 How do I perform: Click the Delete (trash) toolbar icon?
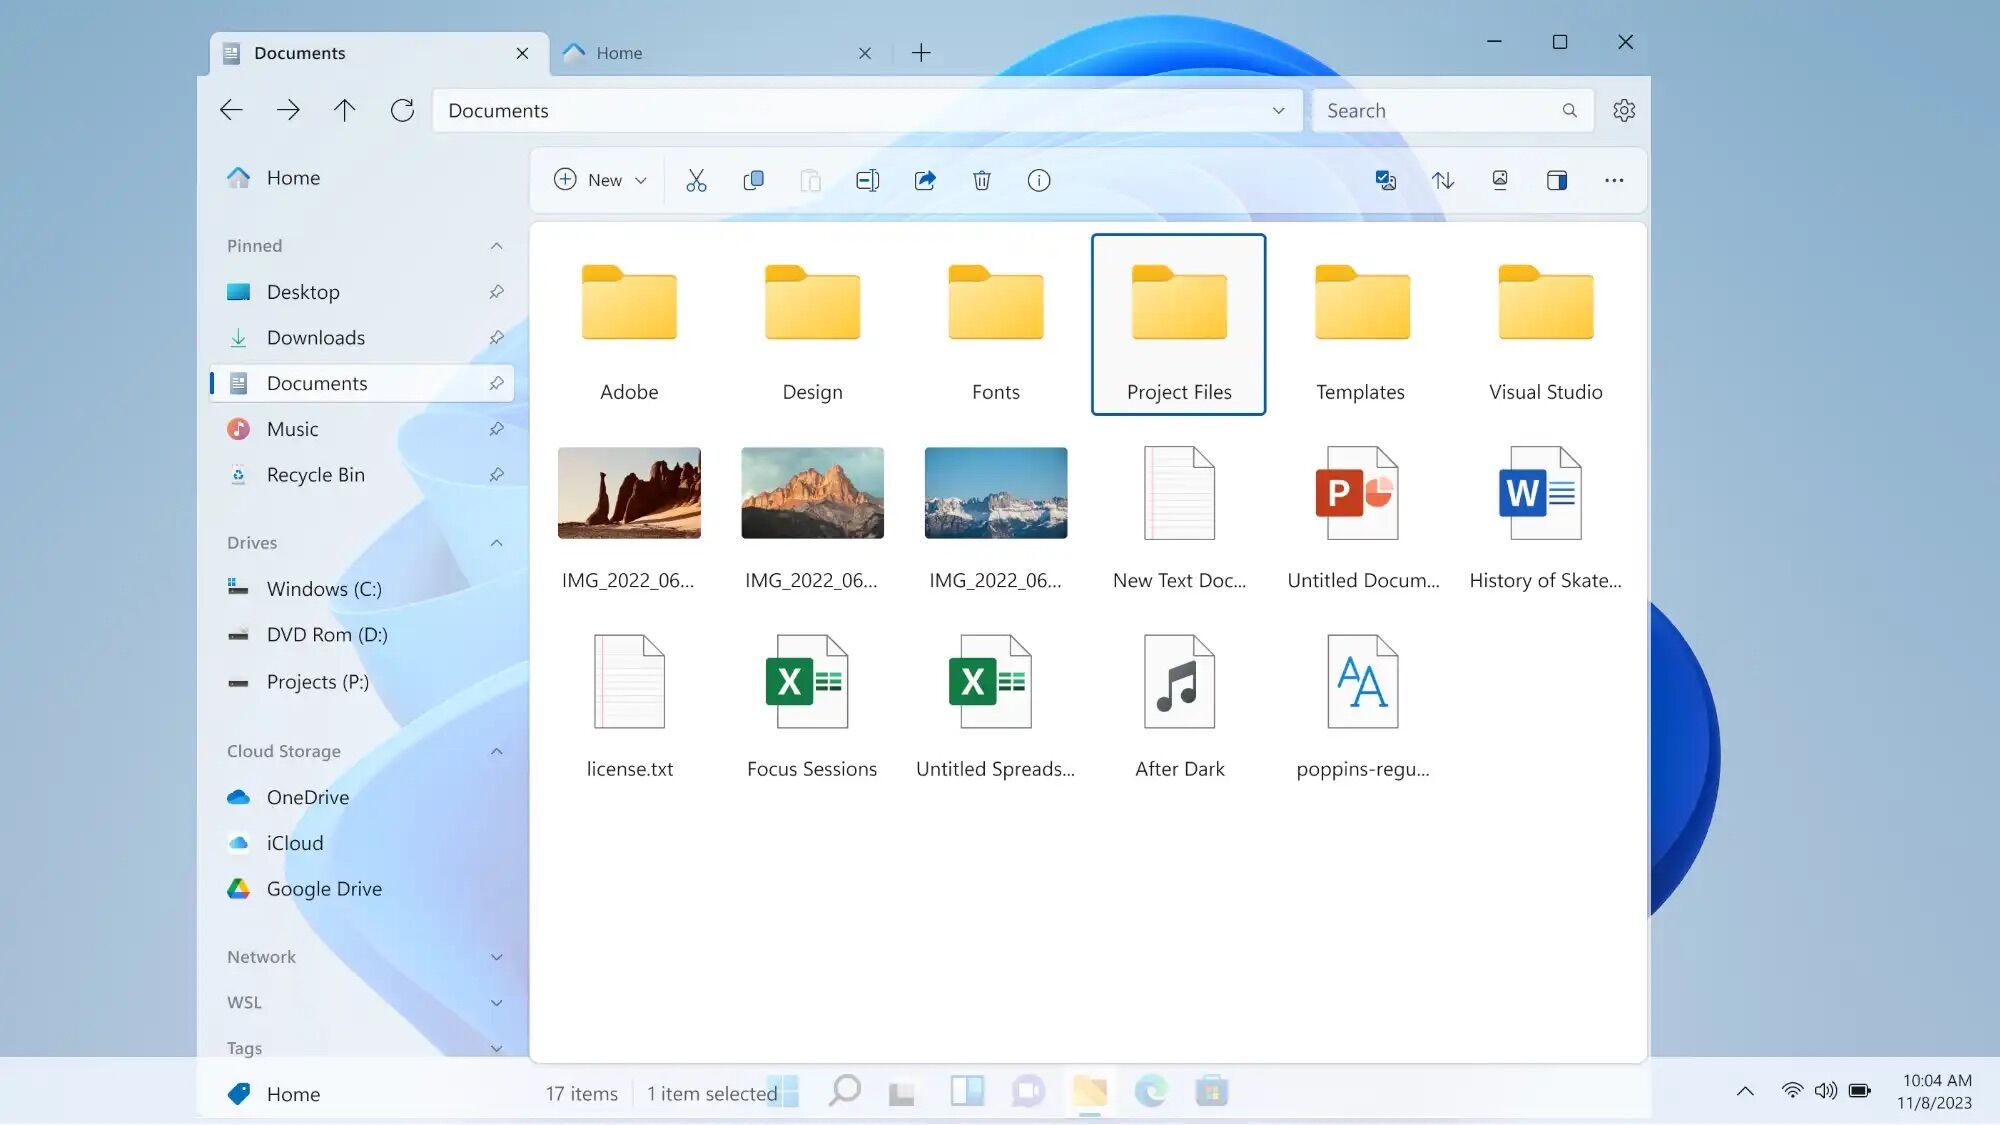pos(982,180)
